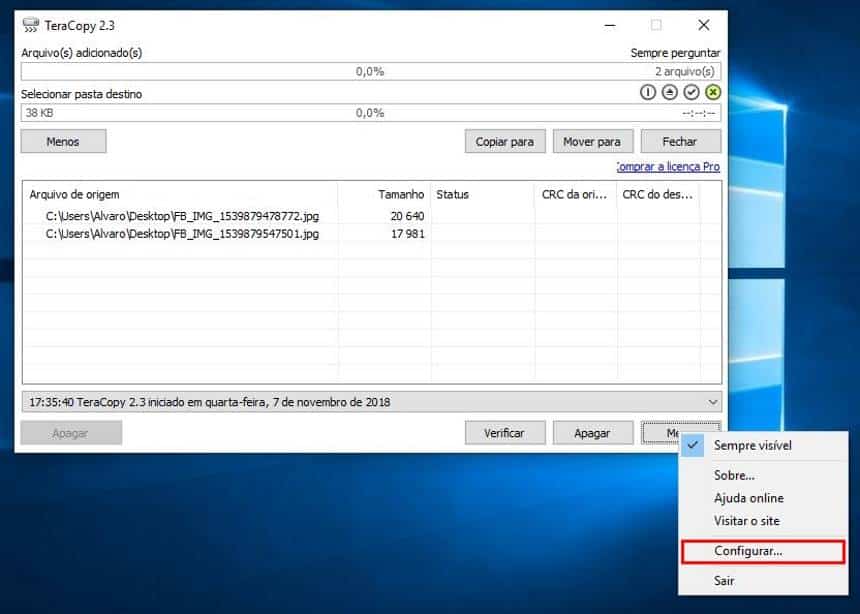This screenshot has height=614, width=860.
Task: Click the Status column header
Action: pyautogui.click(x=483, y=194)
